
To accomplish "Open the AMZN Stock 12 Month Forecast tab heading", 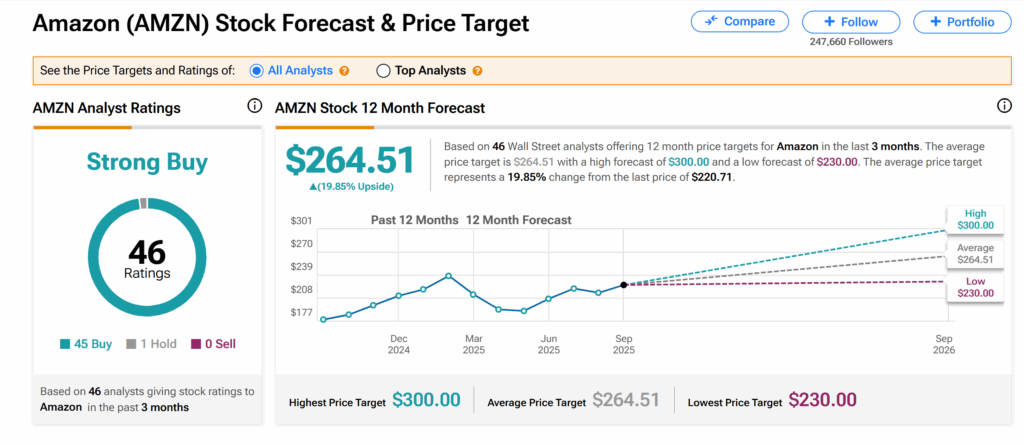I will point(379,108).
